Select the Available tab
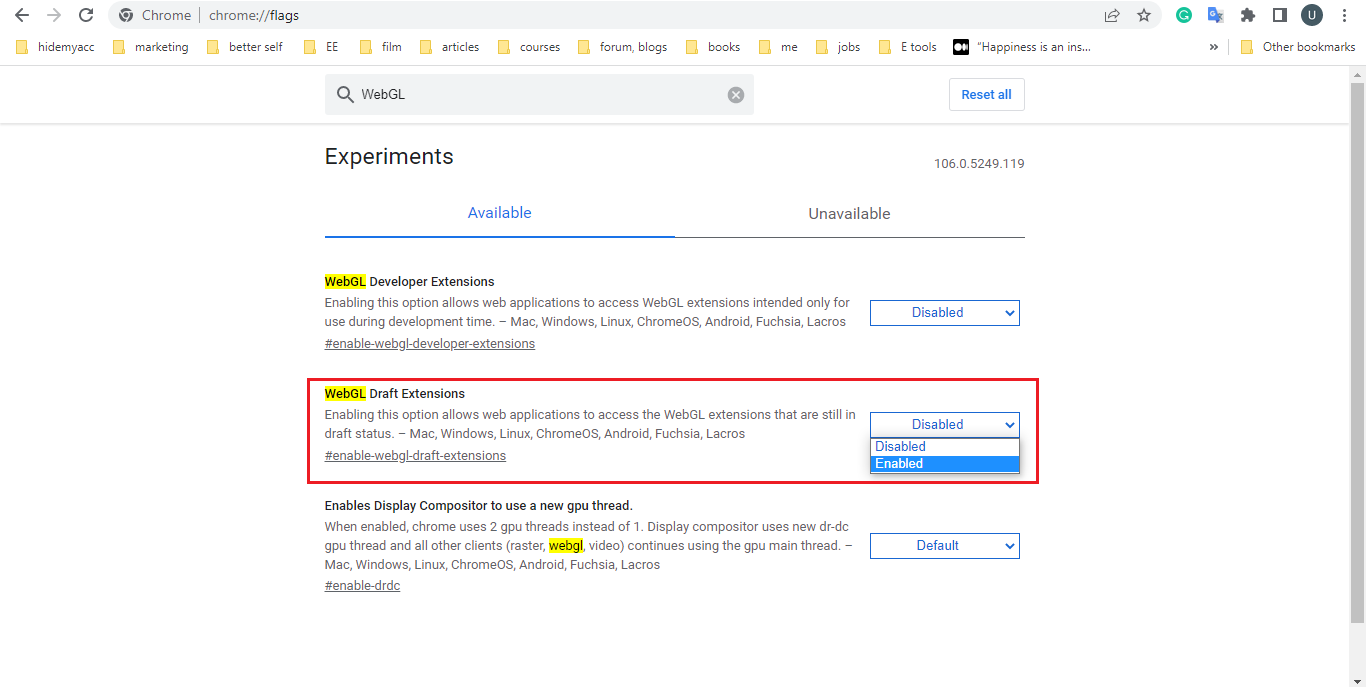This screenshot has width=1366, height=687. point(499,213)
